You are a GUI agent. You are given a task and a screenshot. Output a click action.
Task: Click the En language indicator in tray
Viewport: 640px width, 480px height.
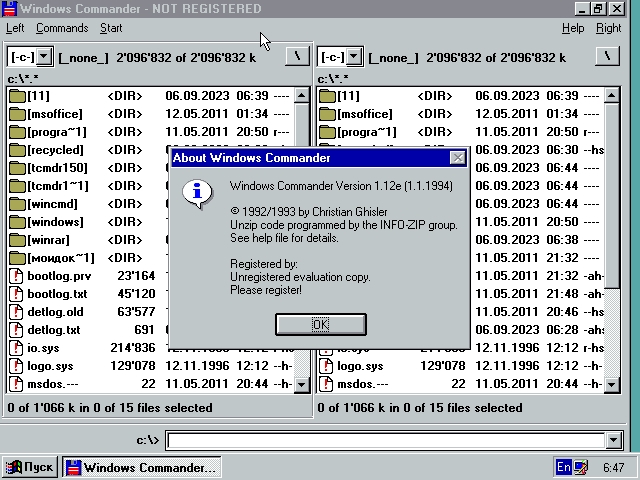click(564, 467)
